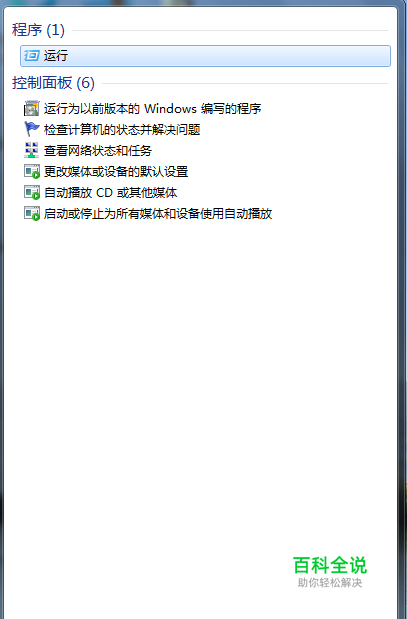Click the icon beside 启动或停止为所有媒体和设备使用自动播放
The height and width of the screenshot is (619, 407).
32,214
